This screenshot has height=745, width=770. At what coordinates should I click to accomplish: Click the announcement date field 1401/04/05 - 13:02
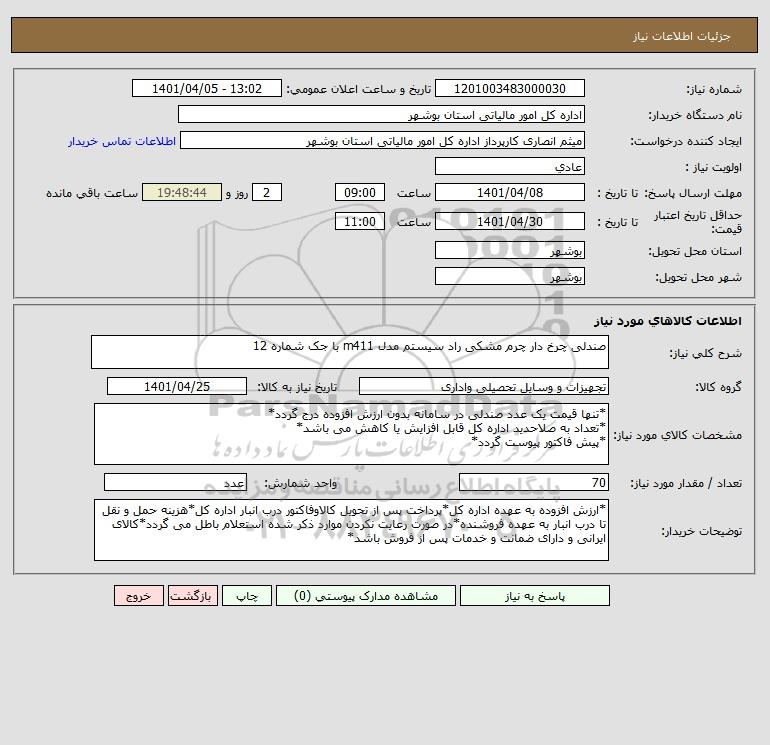(x=207, y=88)
